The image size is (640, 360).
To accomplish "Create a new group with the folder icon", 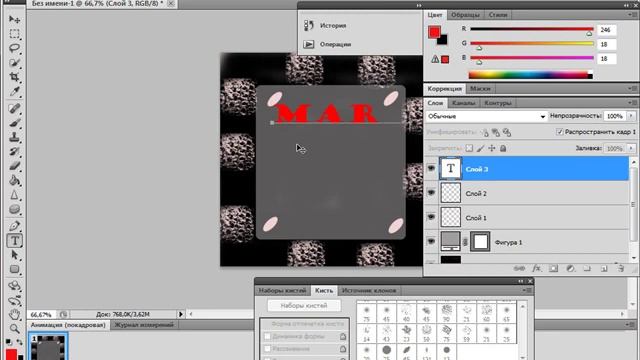I will coord(587,268).
